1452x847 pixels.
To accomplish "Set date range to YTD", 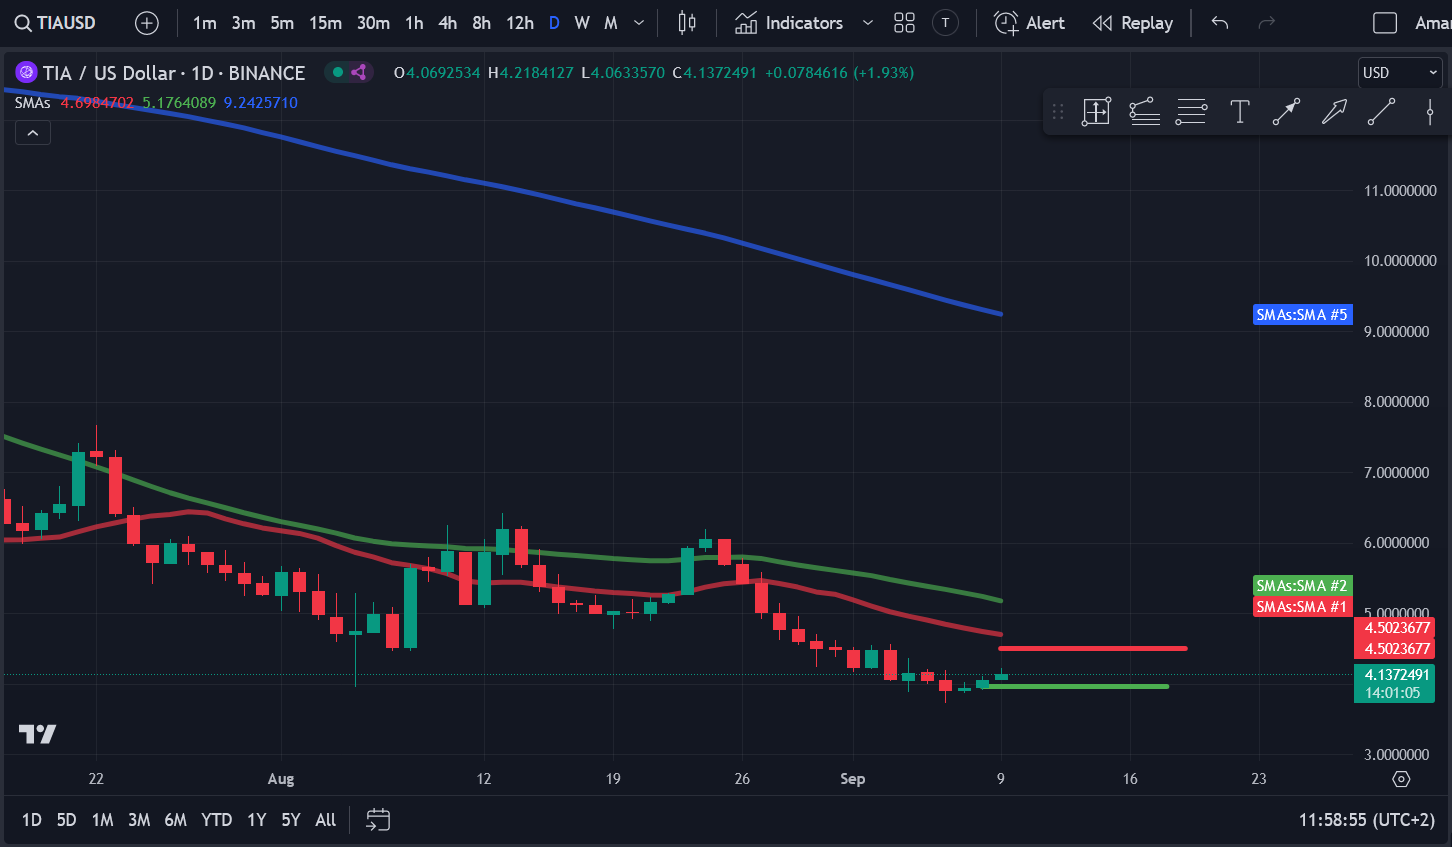I will pos(216,820).
